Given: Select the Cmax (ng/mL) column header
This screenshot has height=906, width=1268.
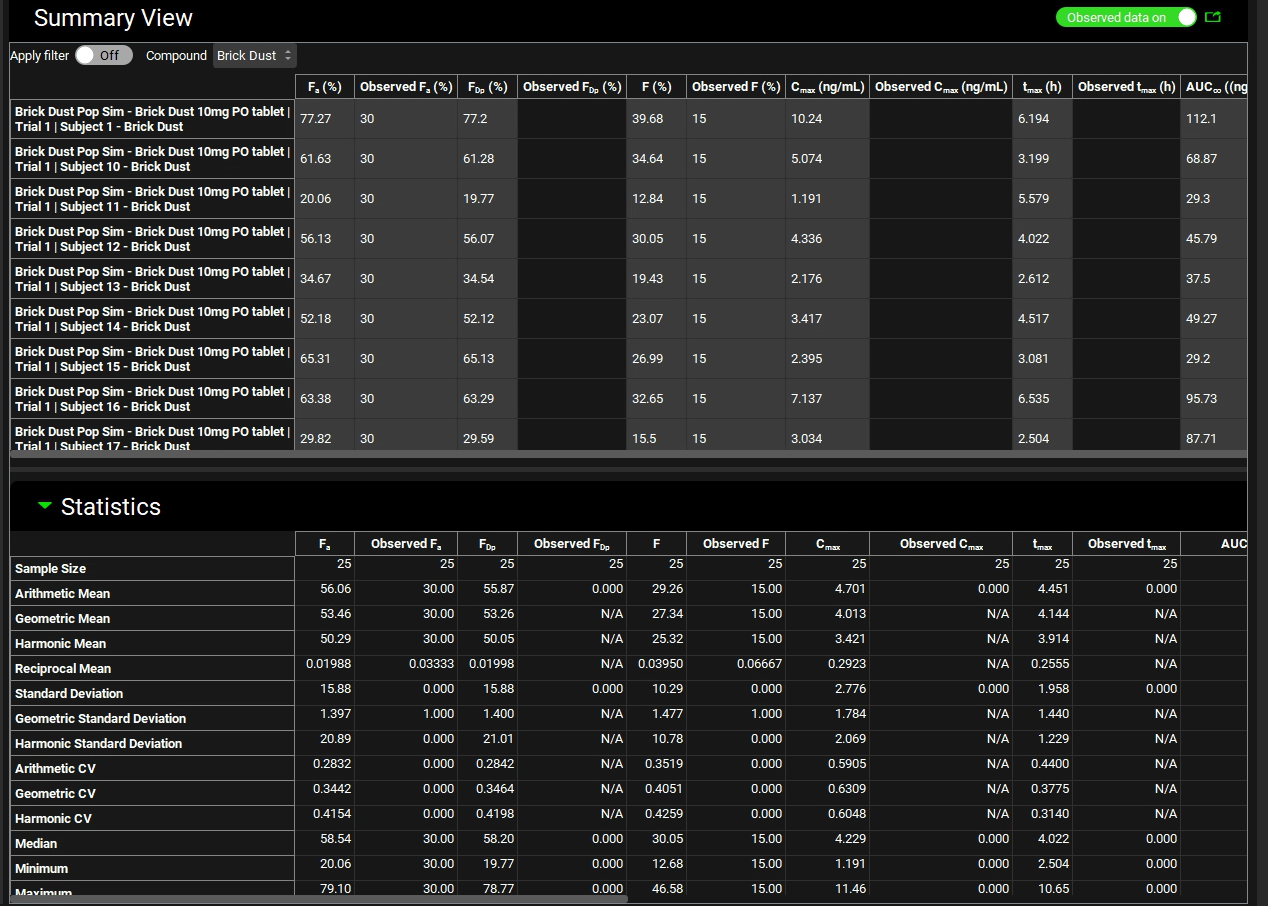Looking at the screenshot, I should [827, 87].
